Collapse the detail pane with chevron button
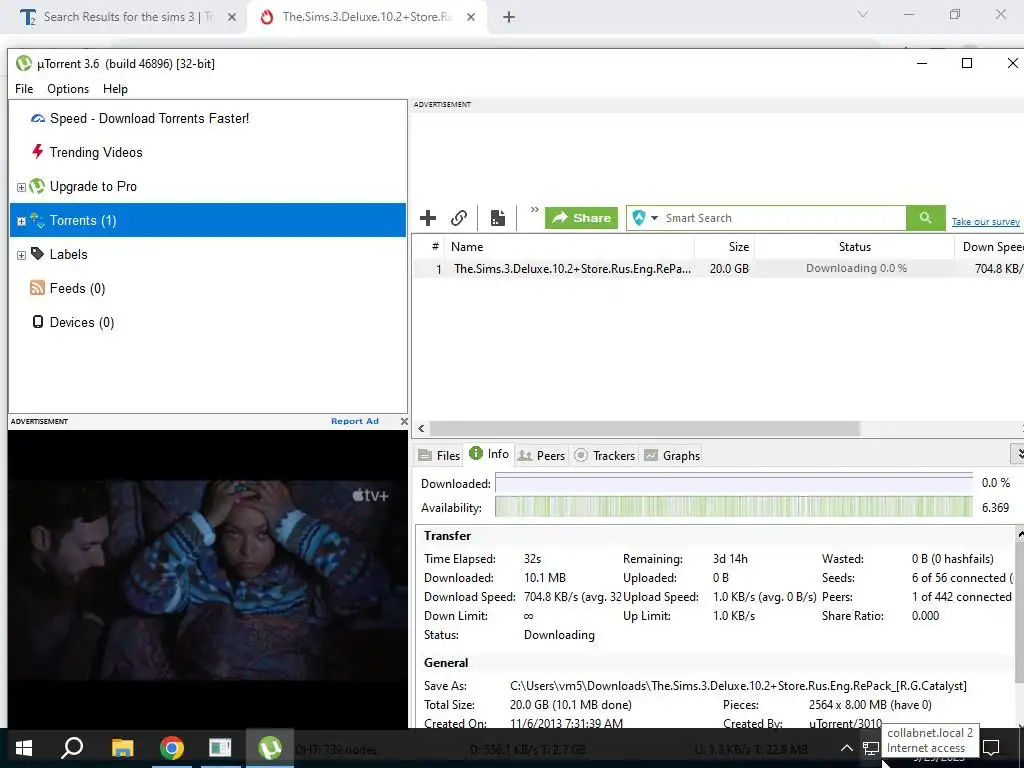 [1018, 453]
